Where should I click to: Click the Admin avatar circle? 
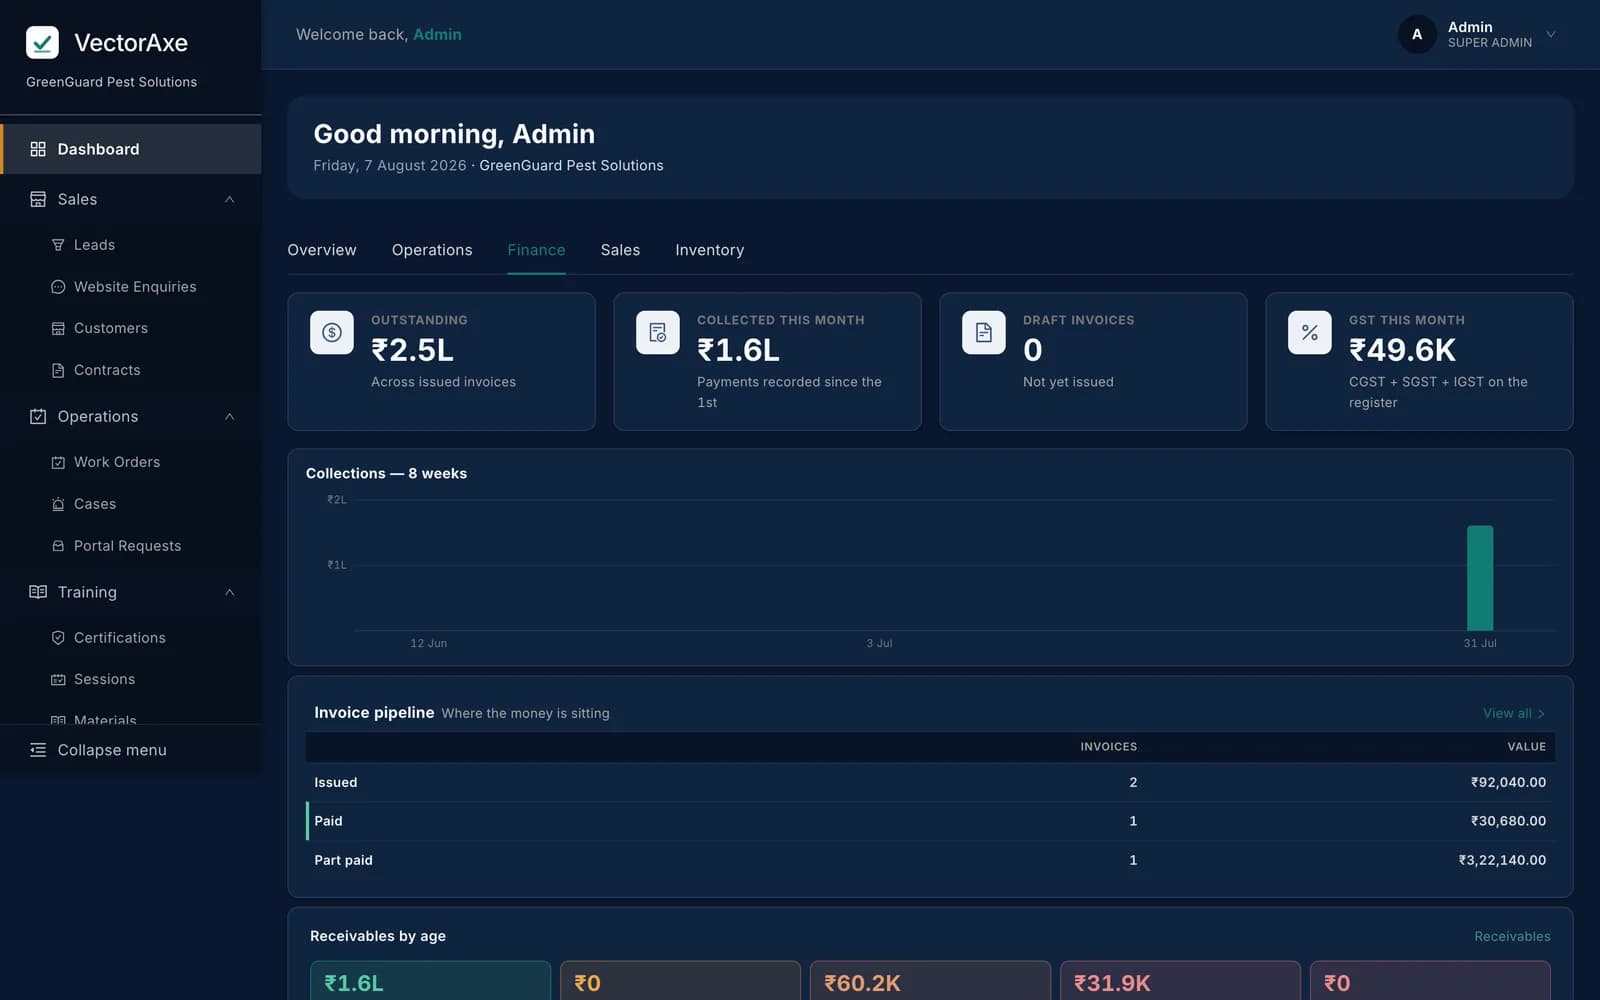point(1417,34)
